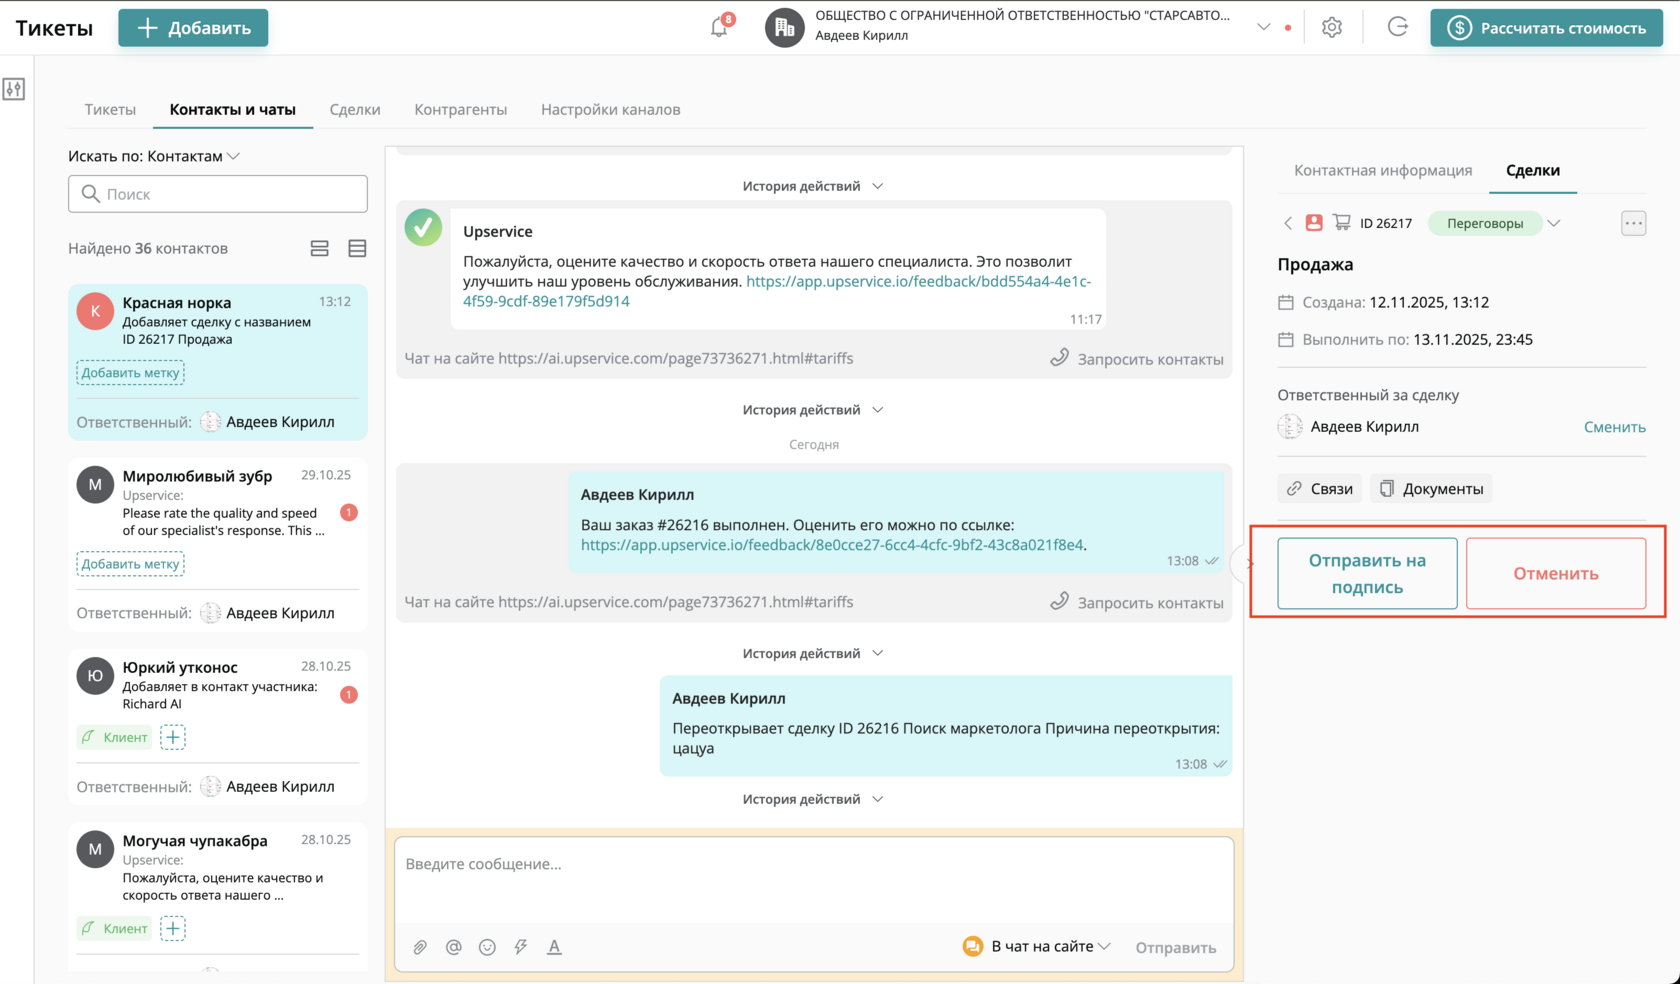This screenshot has width=1680, height=984.
Task: Switch to the Контрагенты tab
Action: [x=460, y=109]
